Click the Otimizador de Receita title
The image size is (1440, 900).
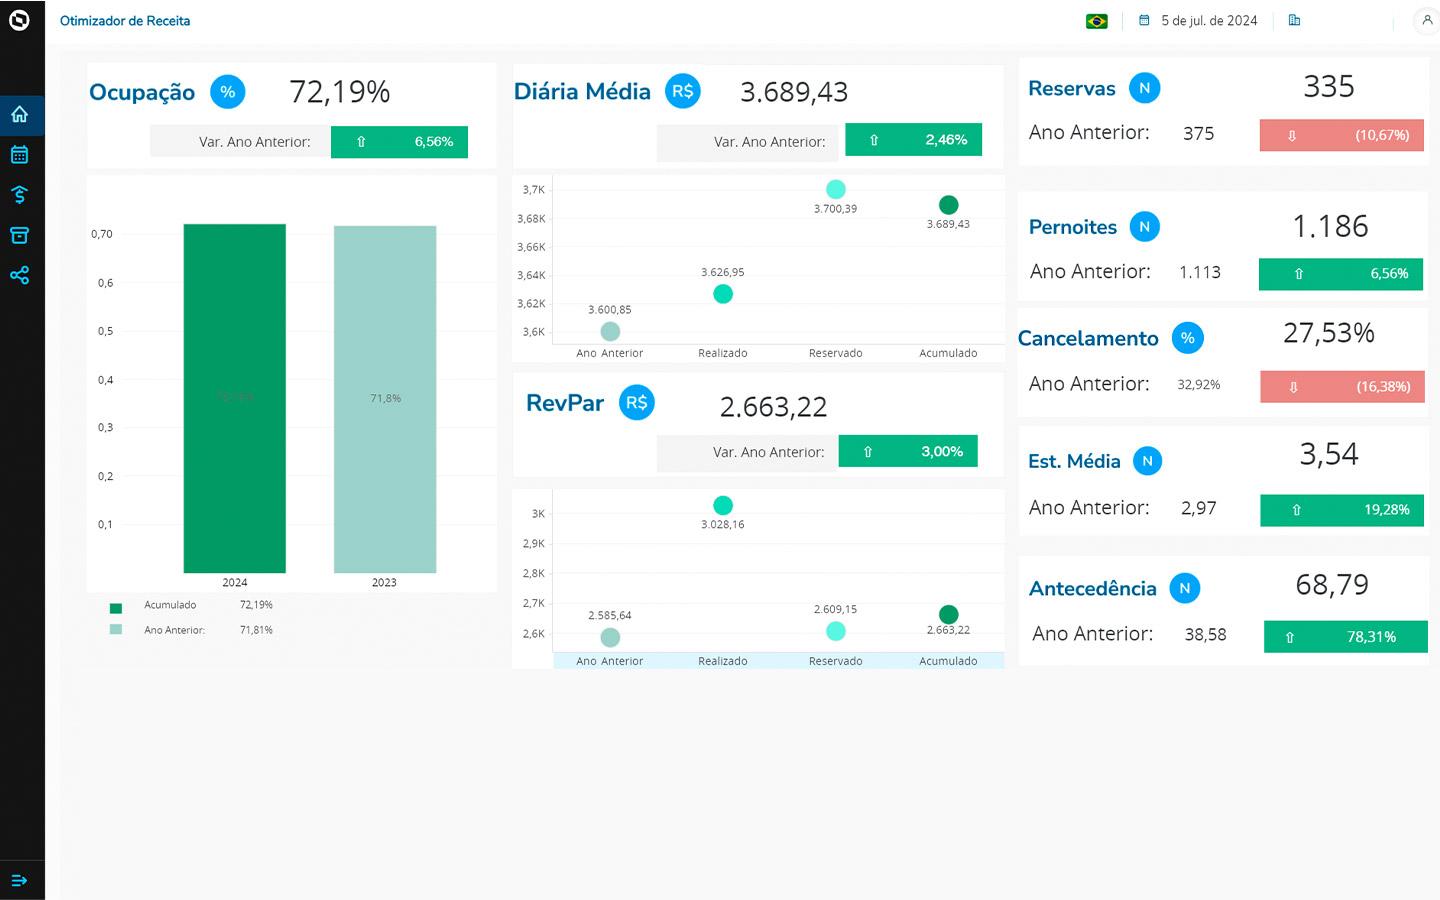(125, 21)
